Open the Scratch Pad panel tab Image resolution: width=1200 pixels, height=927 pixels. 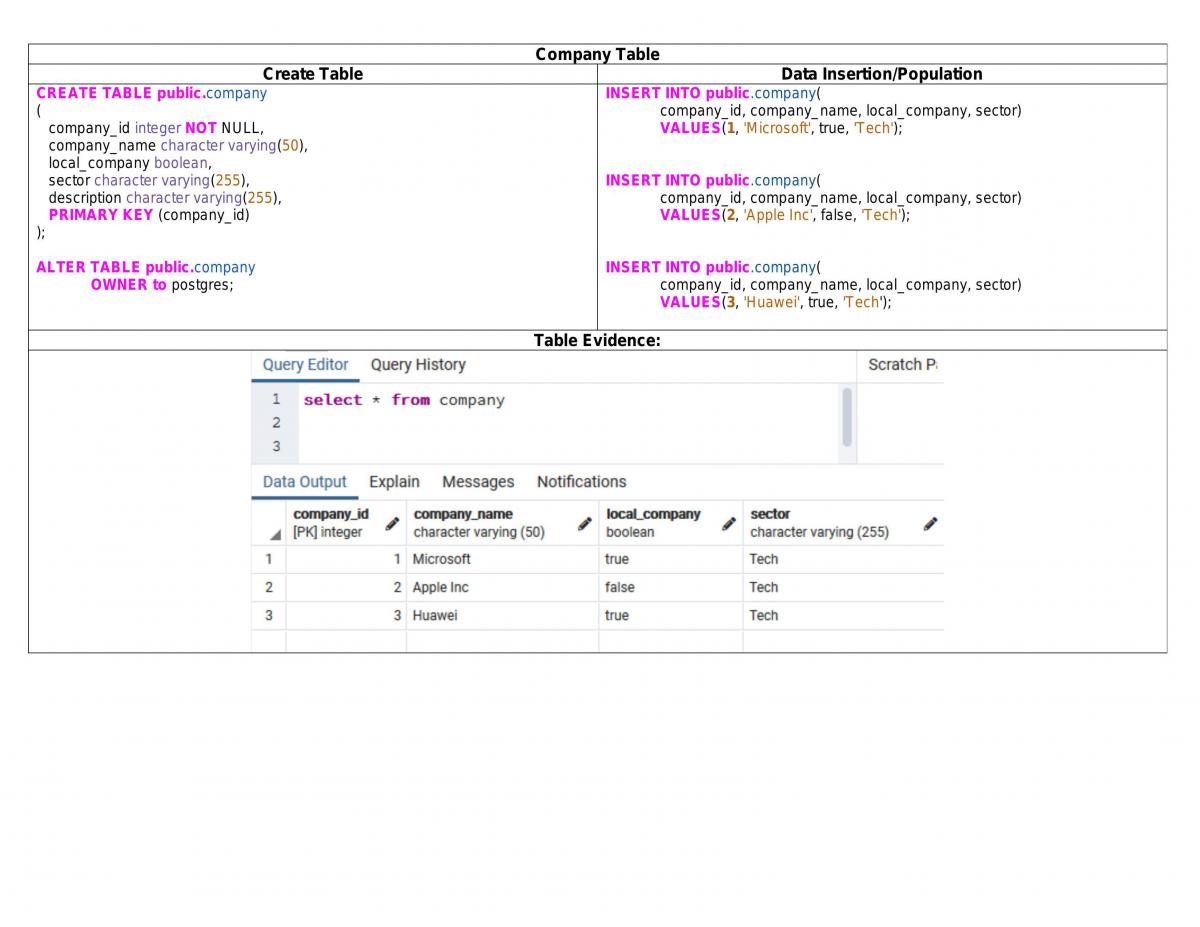903,365
